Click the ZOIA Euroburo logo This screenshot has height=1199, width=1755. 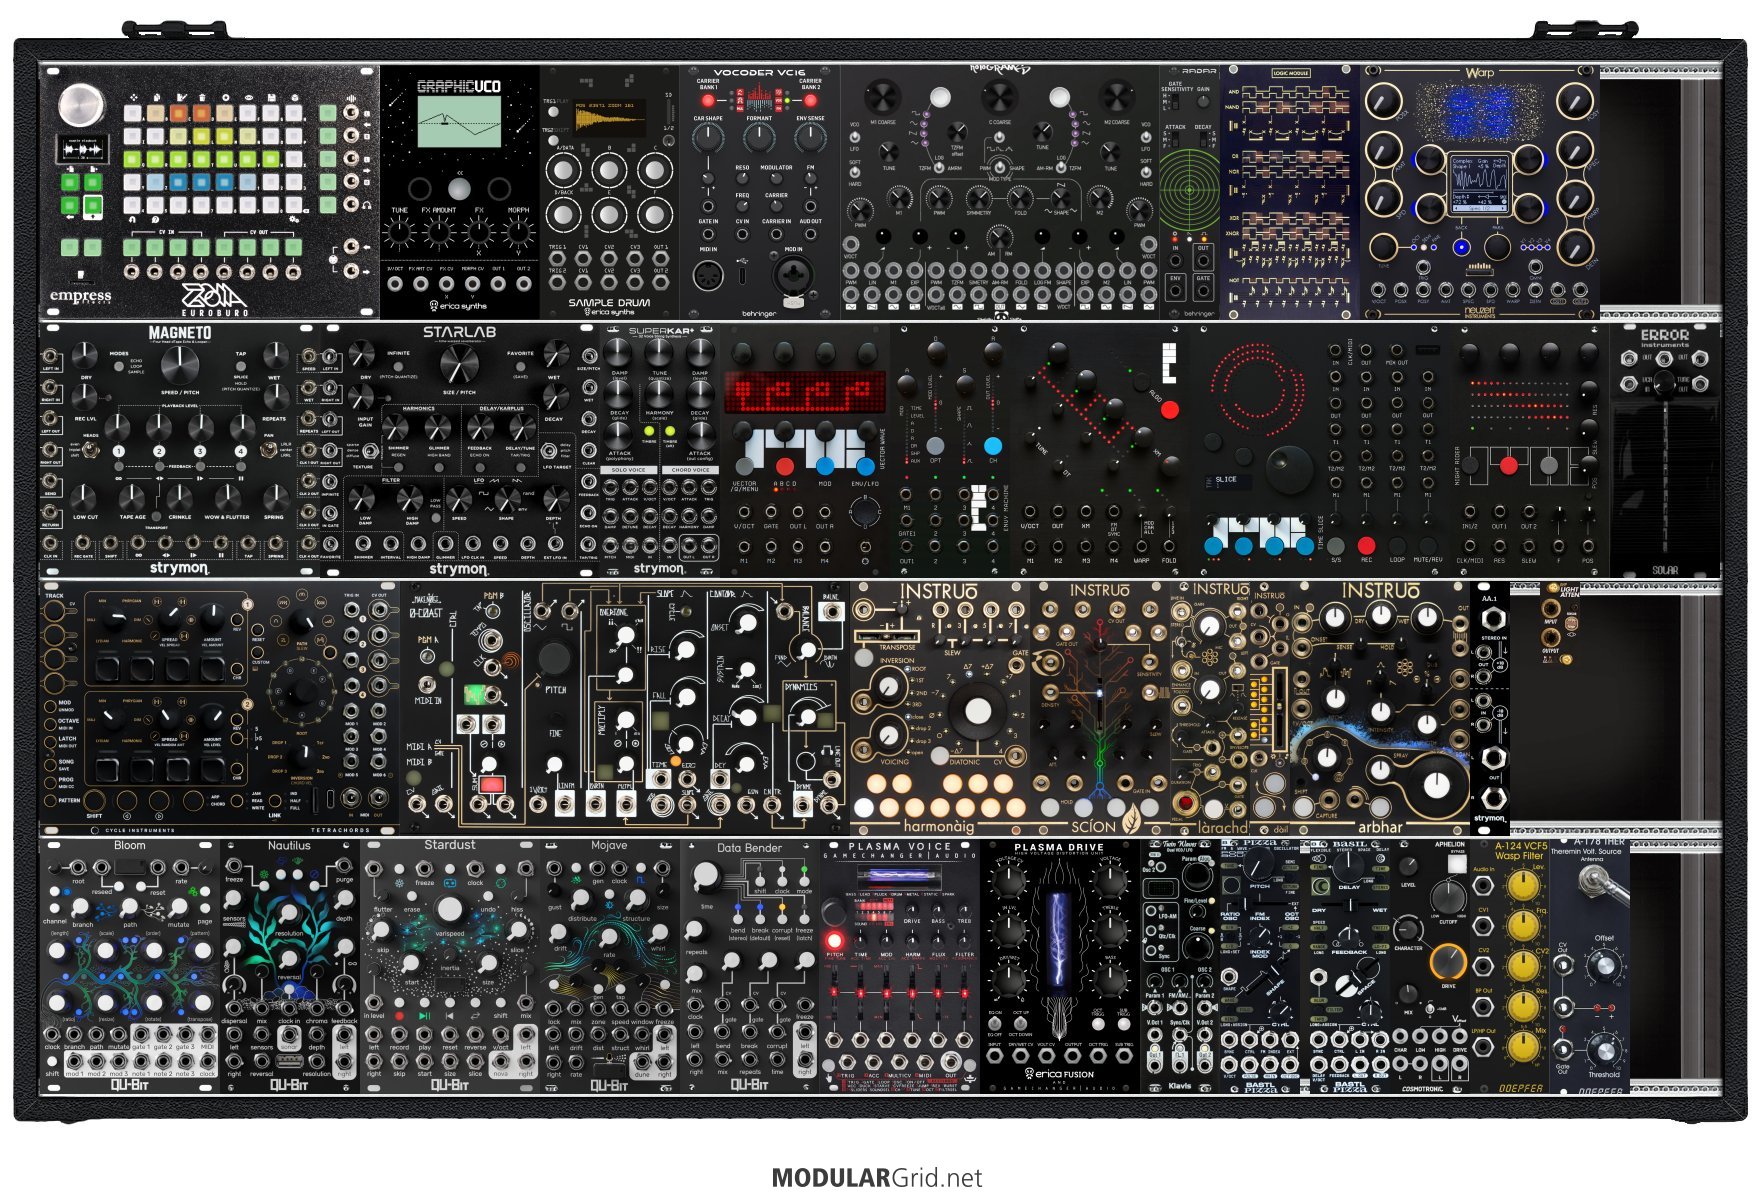point(214,299)
